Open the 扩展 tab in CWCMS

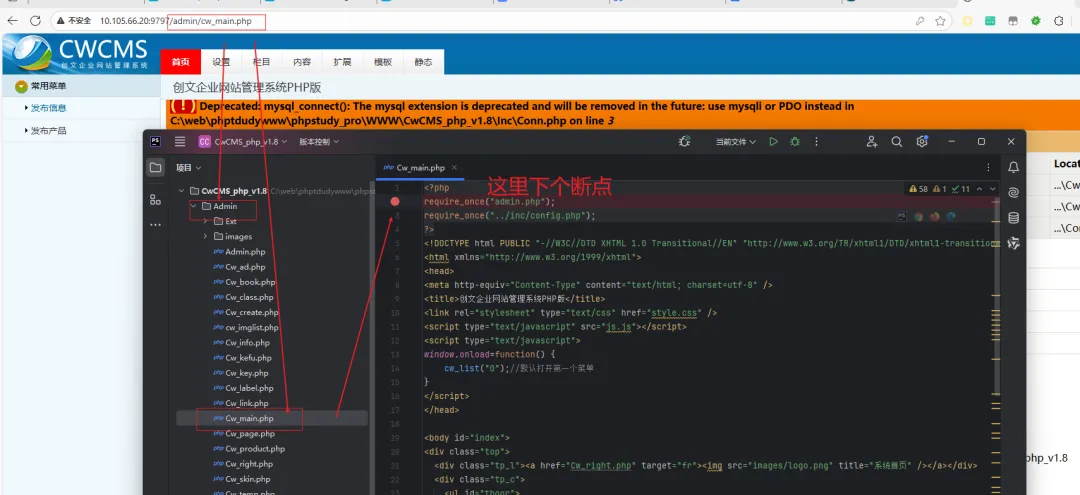[x=342, y=62]
